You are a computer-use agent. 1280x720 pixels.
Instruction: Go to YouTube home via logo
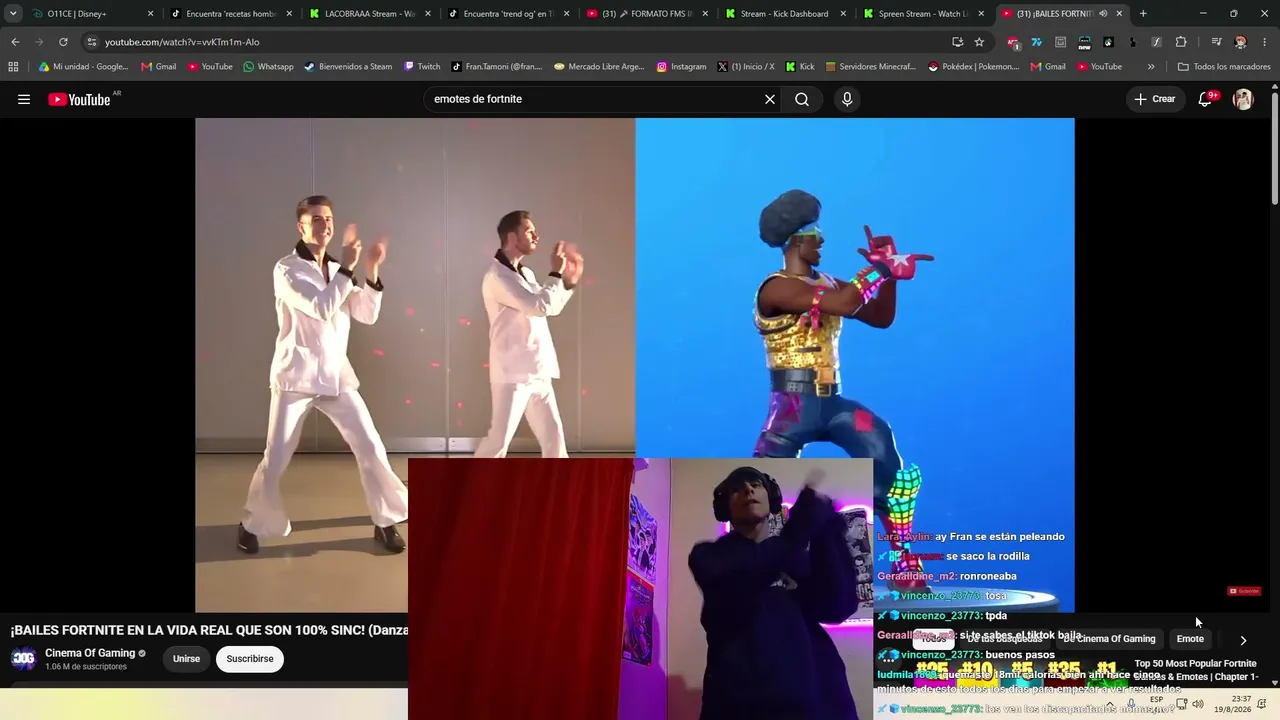tap(80, 99)
